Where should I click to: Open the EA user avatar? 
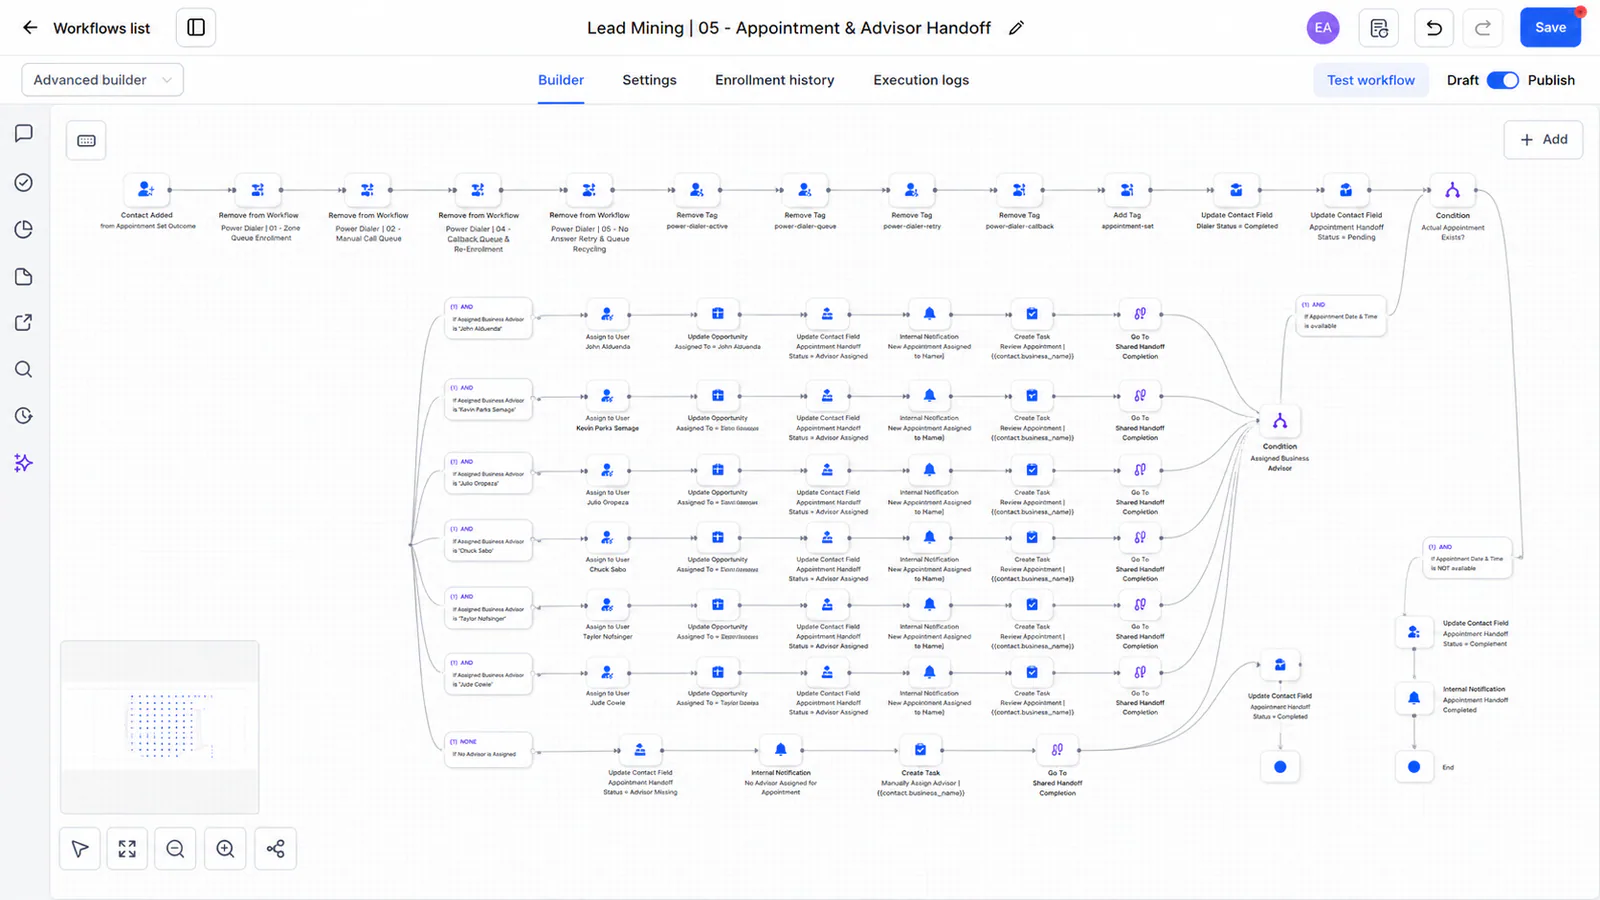[x=1323, y=28]
